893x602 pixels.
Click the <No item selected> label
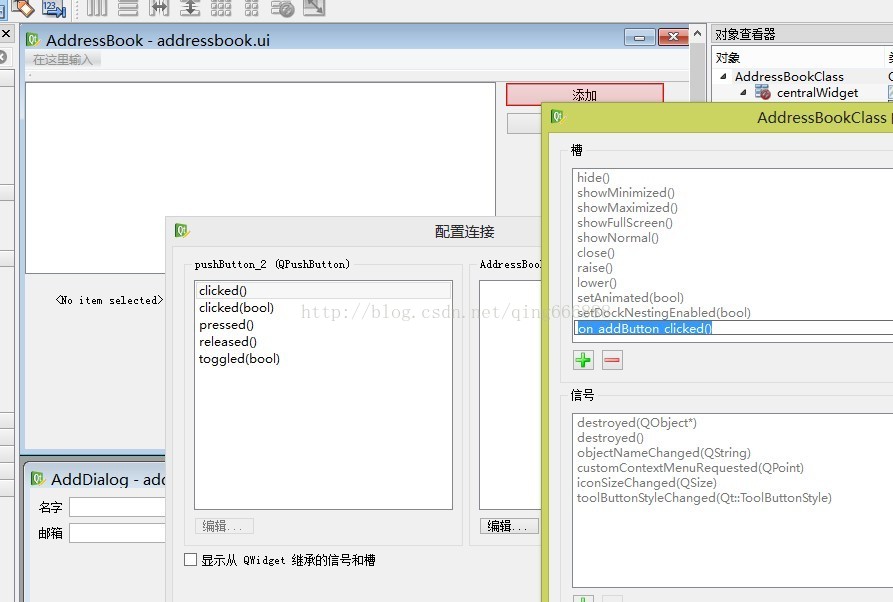[x=109, y=300]
